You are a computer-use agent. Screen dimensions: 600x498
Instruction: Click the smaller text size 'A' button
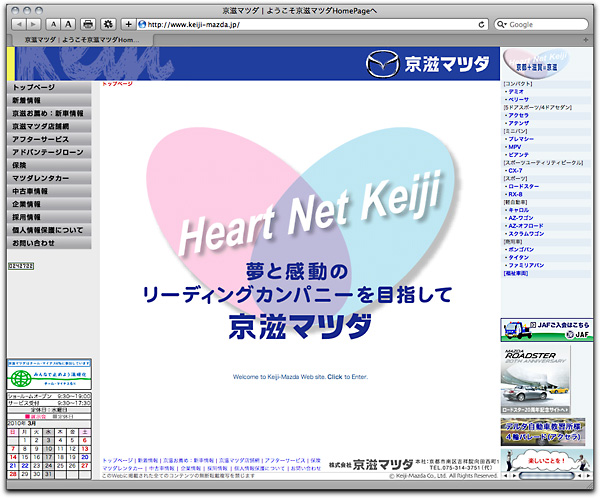[54, 23]
